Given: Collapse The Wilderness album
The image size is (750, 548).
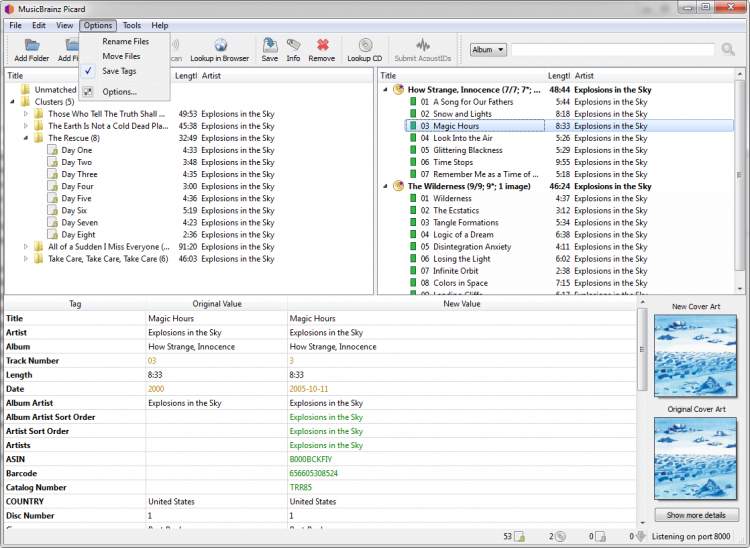Looking at the screenshot, I should coord(386,186).
